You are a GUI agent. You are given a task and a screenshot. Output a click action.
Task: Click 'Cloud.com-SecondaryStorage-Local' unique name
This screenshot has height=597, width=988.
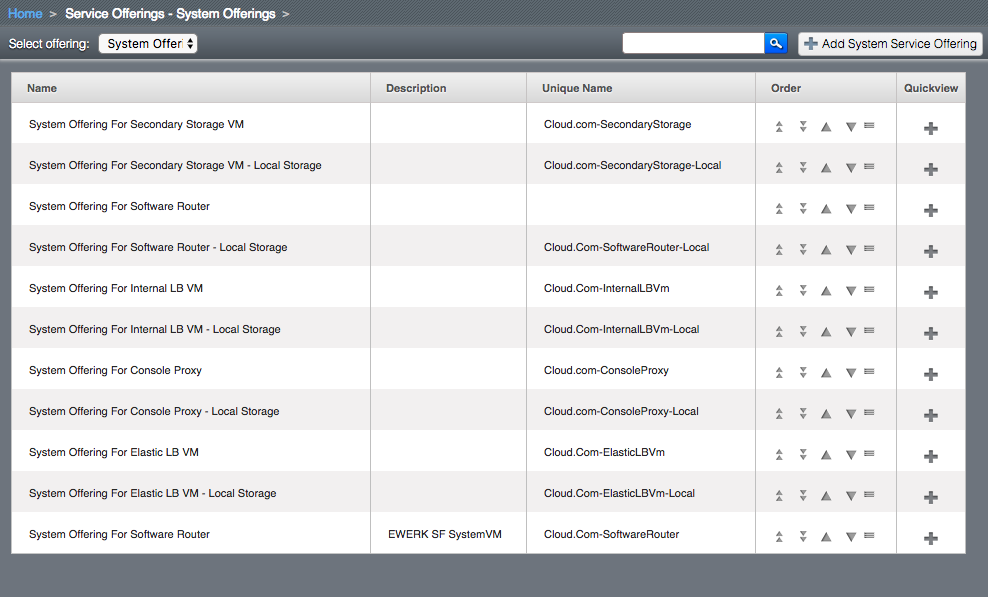(633, 165)
